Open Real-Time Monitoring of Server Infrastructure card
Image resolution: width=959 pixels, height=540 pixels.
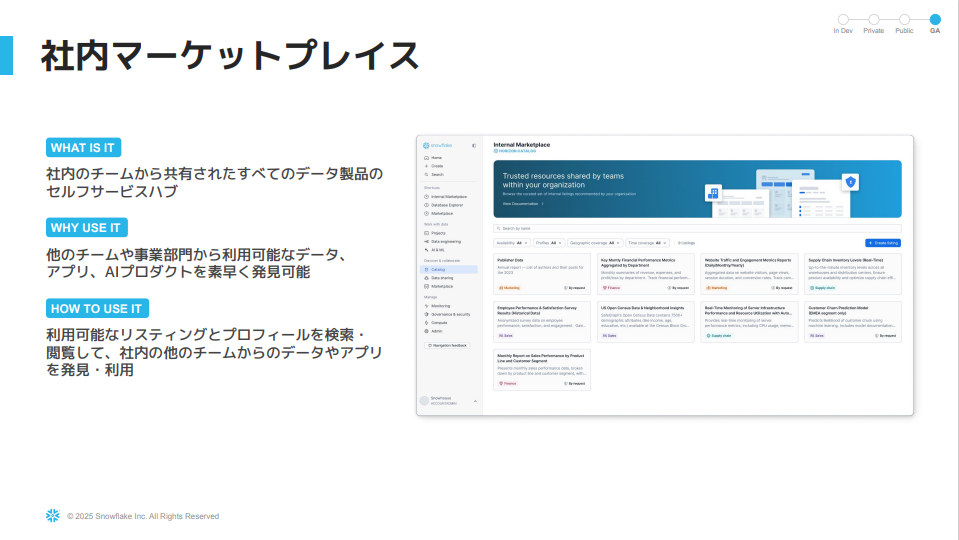(749, 322)
